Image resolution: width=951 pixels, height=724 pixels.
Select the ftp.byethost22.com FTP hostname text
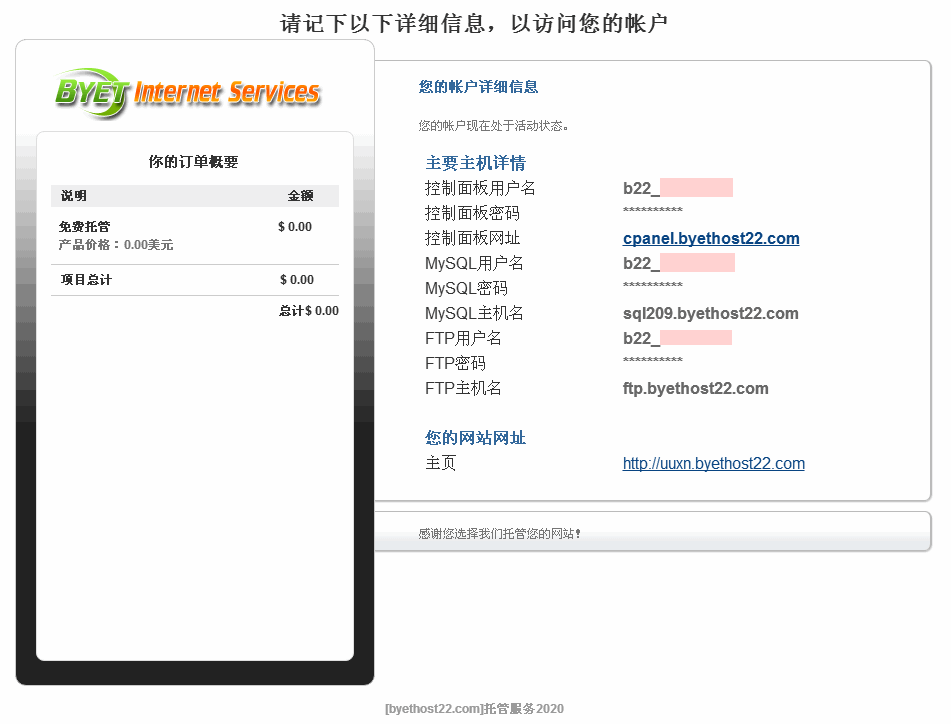coord(695,388)
